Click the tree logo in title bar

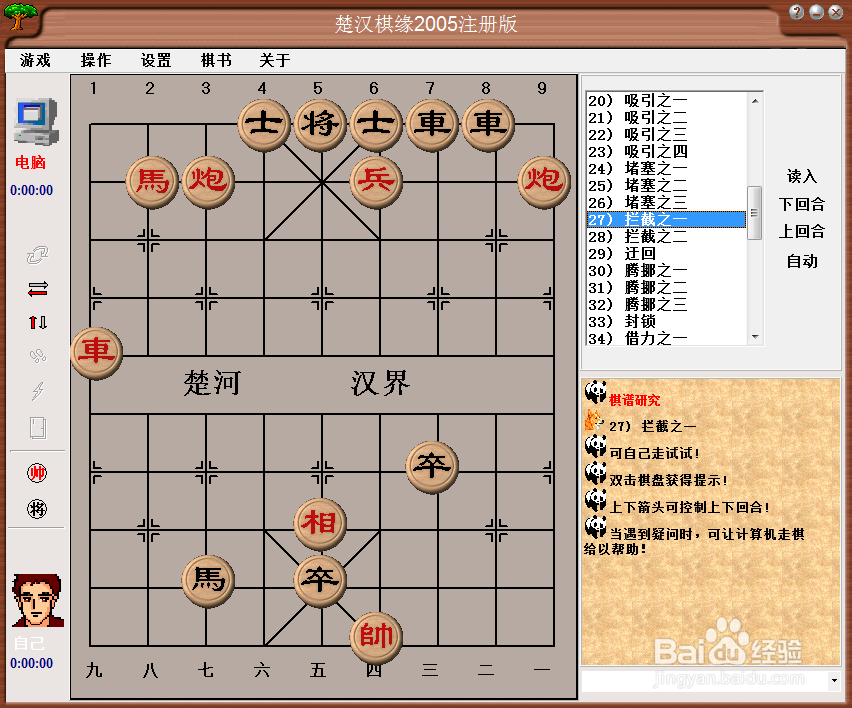[21, 16]
